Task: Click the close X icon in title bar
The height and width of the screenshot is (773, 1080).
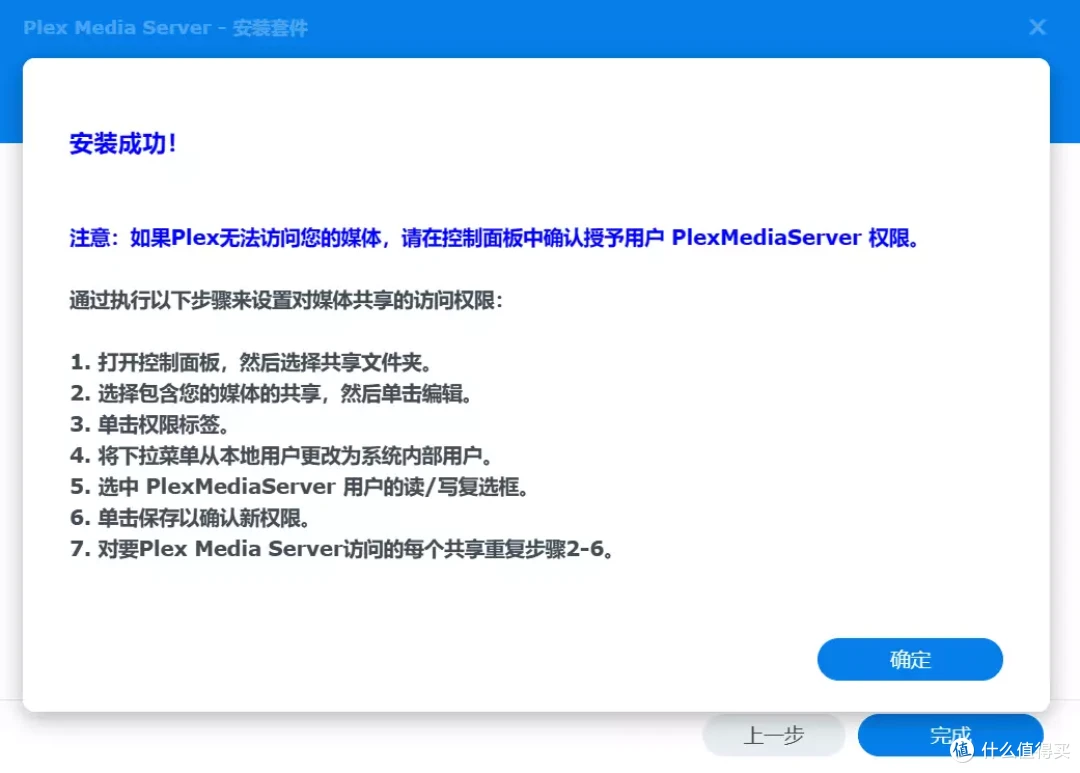Action: [x=1037, y=27]
